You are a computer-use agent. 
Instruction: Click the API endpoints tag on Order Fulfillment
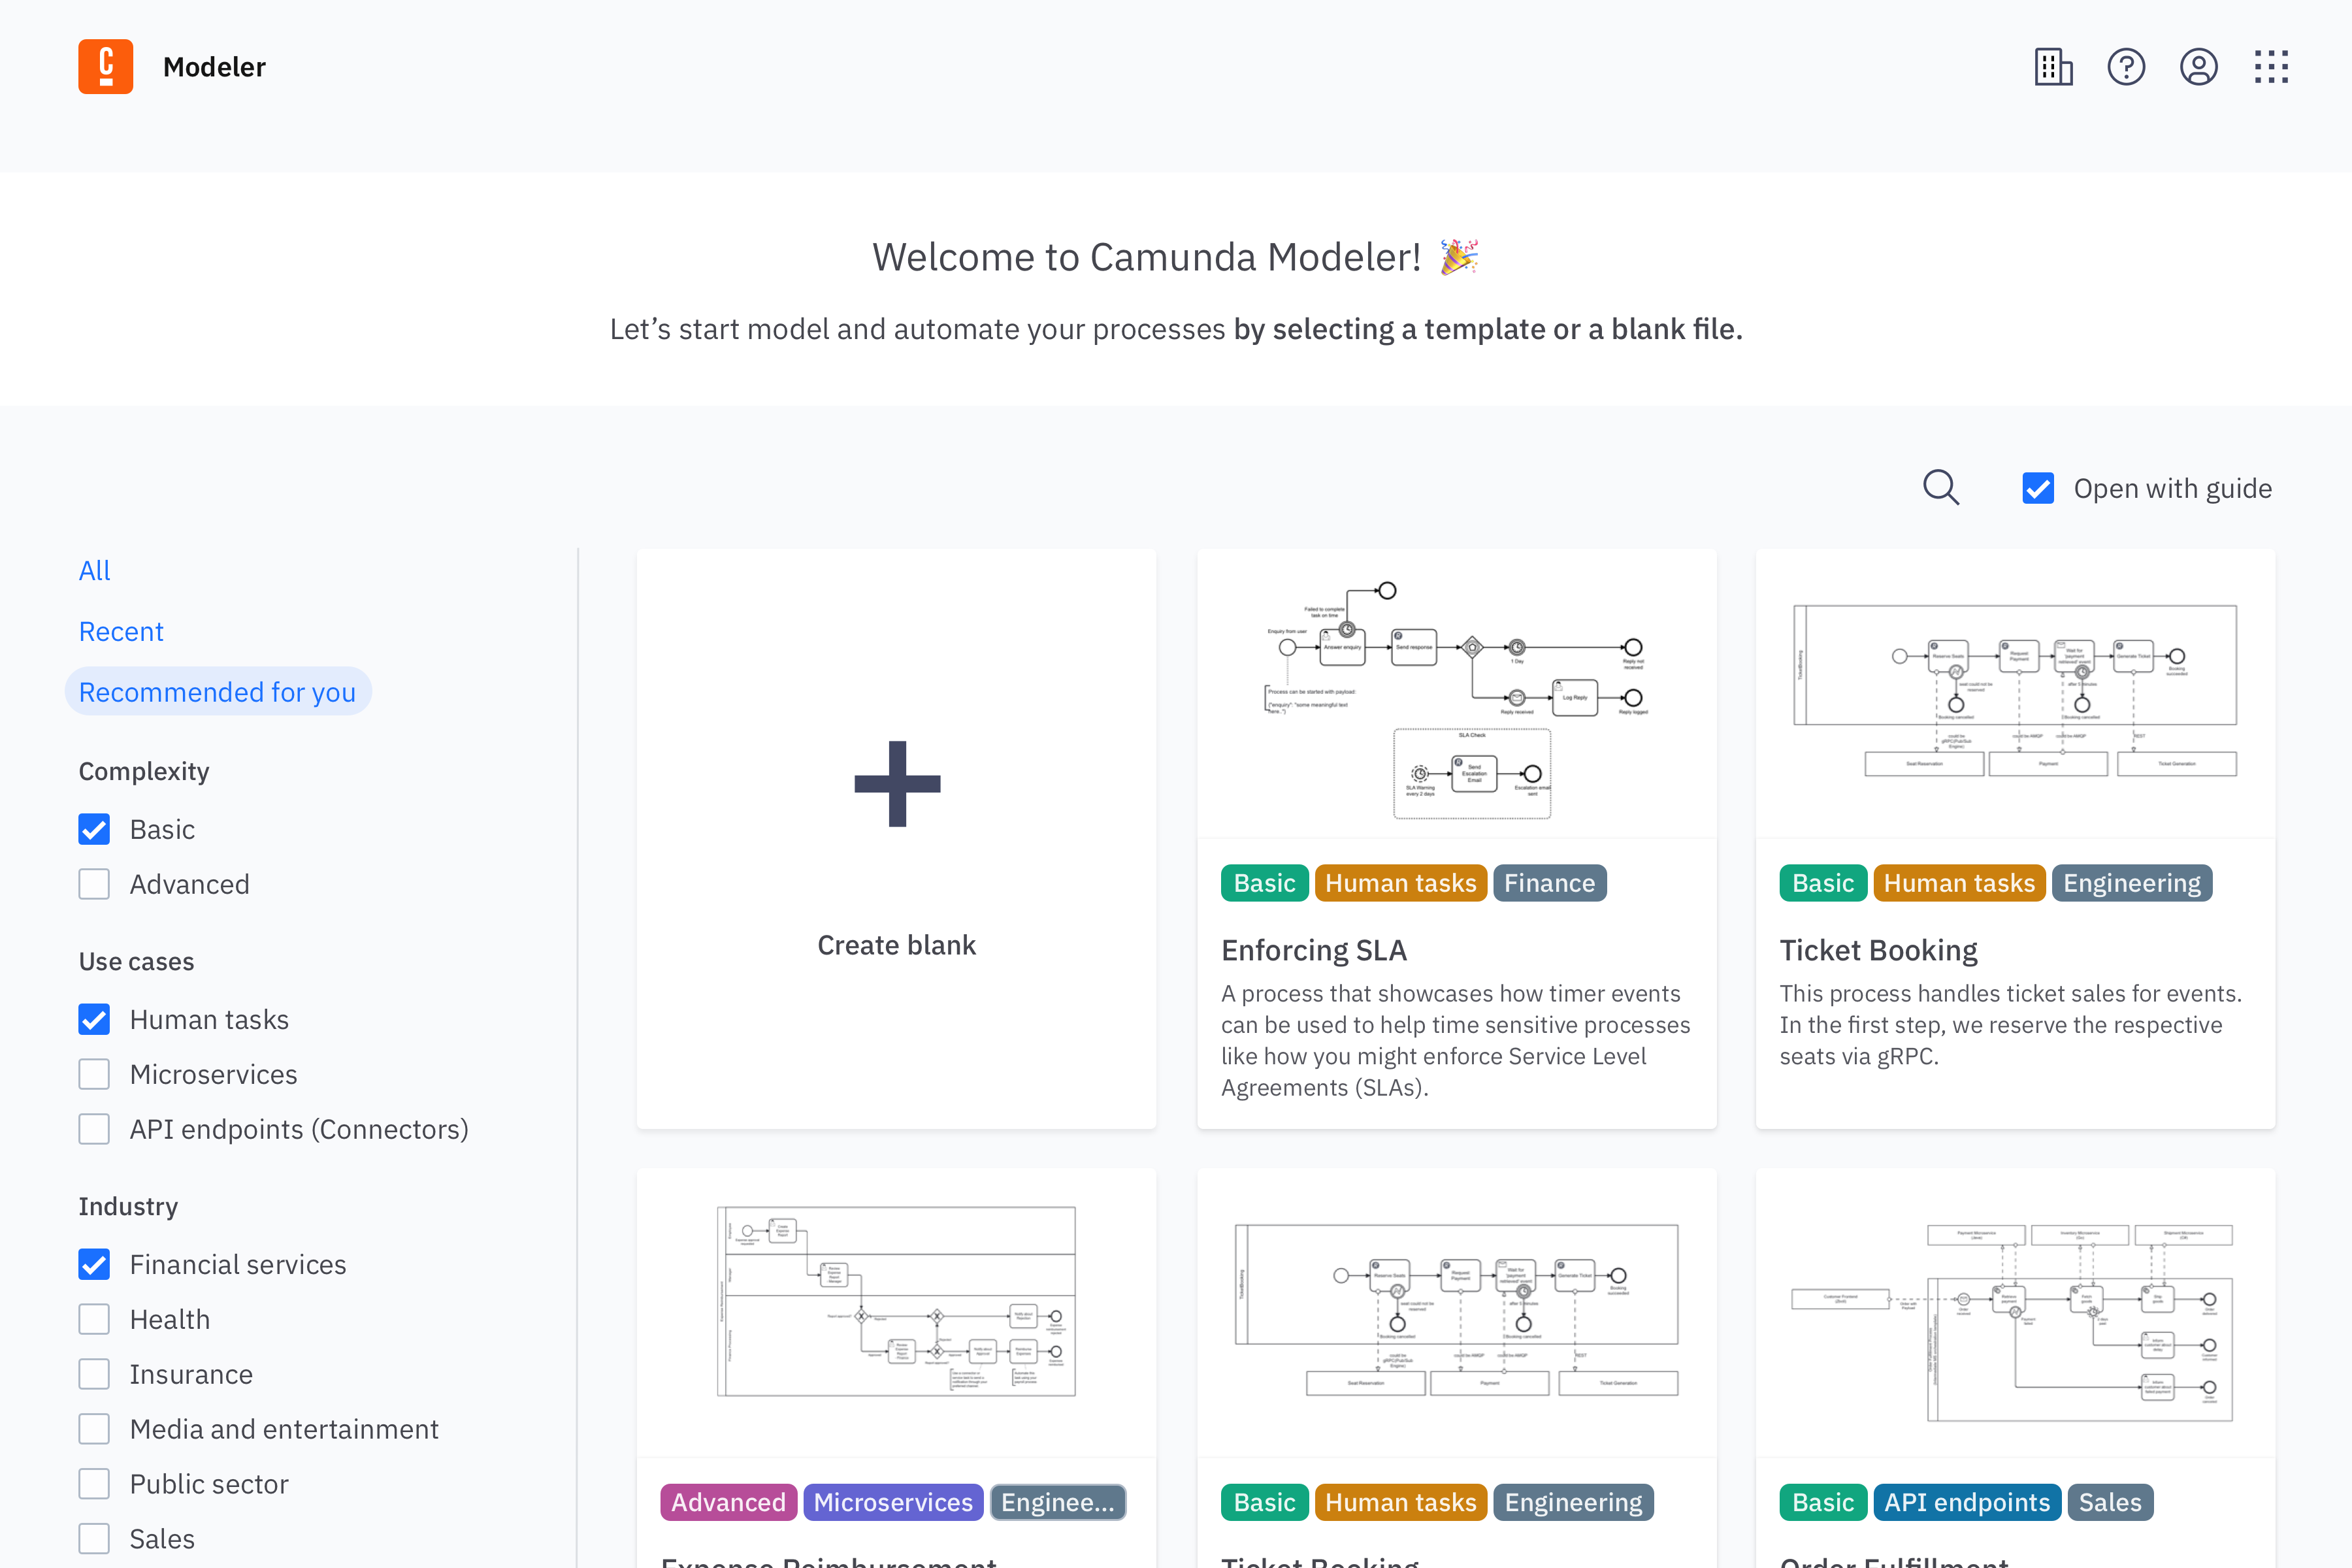click(1967, 1502)
